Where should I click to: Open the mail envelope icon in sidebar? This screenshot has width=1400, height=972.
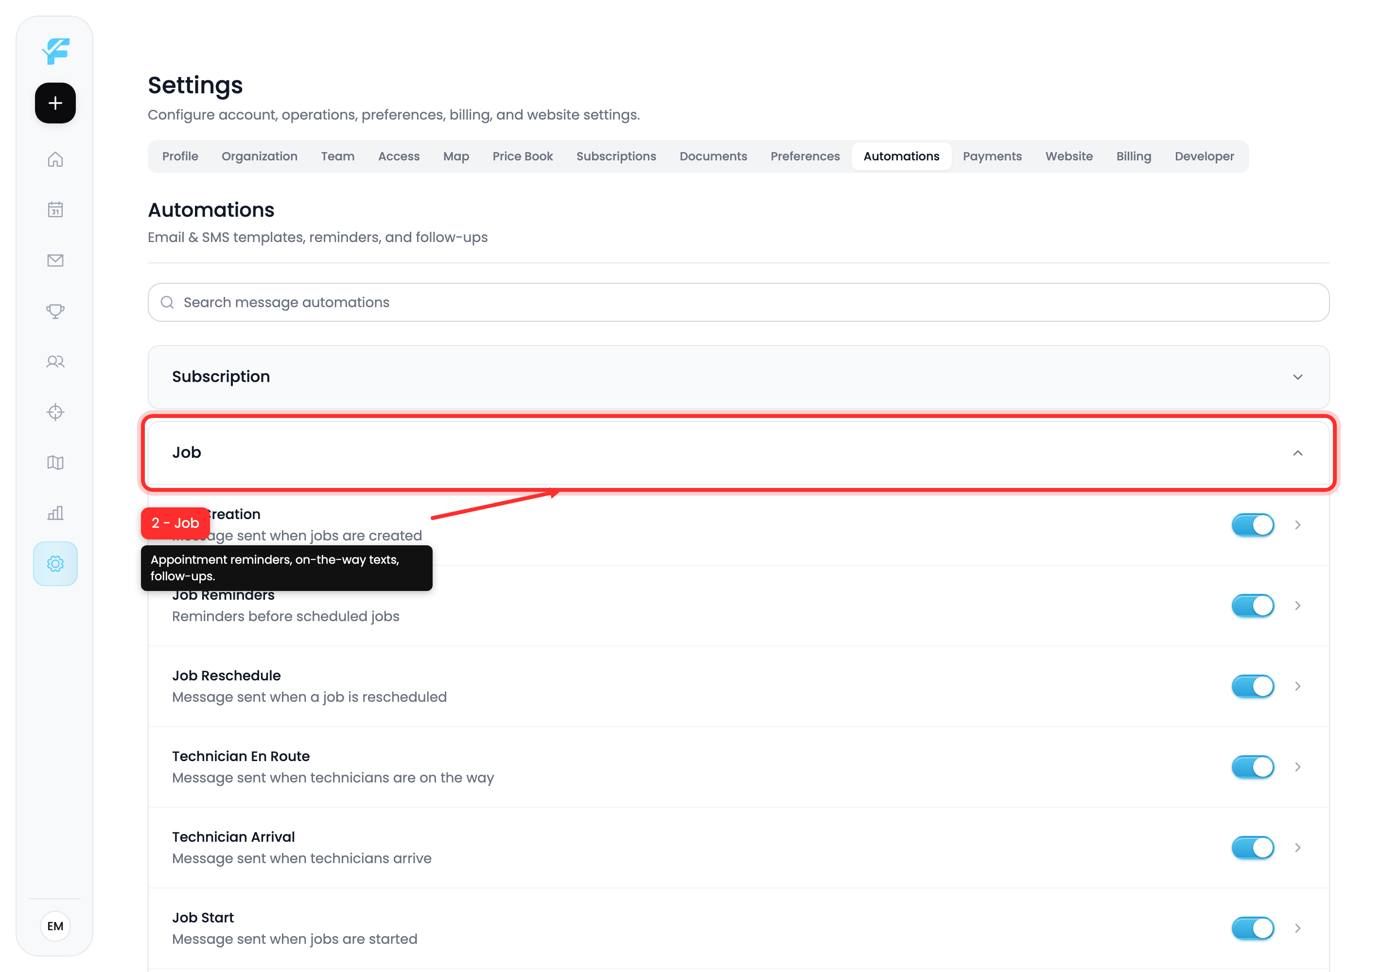[x=55, y=260]
